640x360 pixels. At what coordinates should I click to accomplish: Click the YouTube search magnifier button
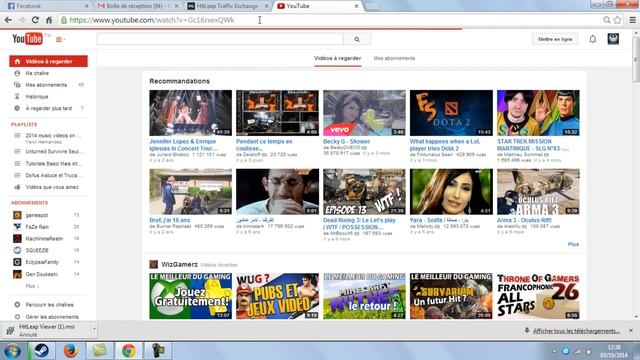357,39
